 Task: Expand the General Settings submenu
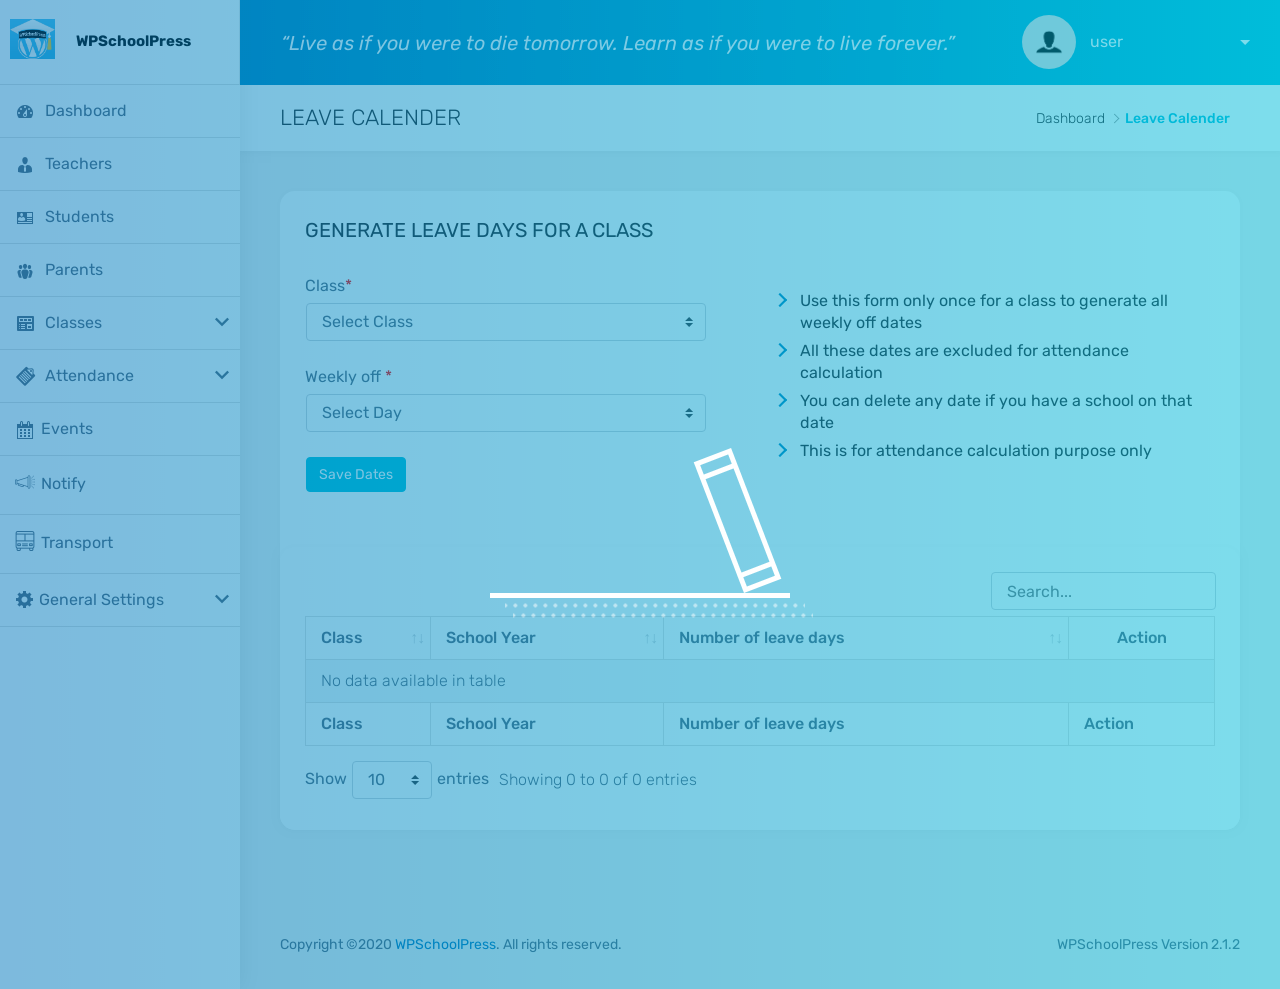click(x=222, y=599)
